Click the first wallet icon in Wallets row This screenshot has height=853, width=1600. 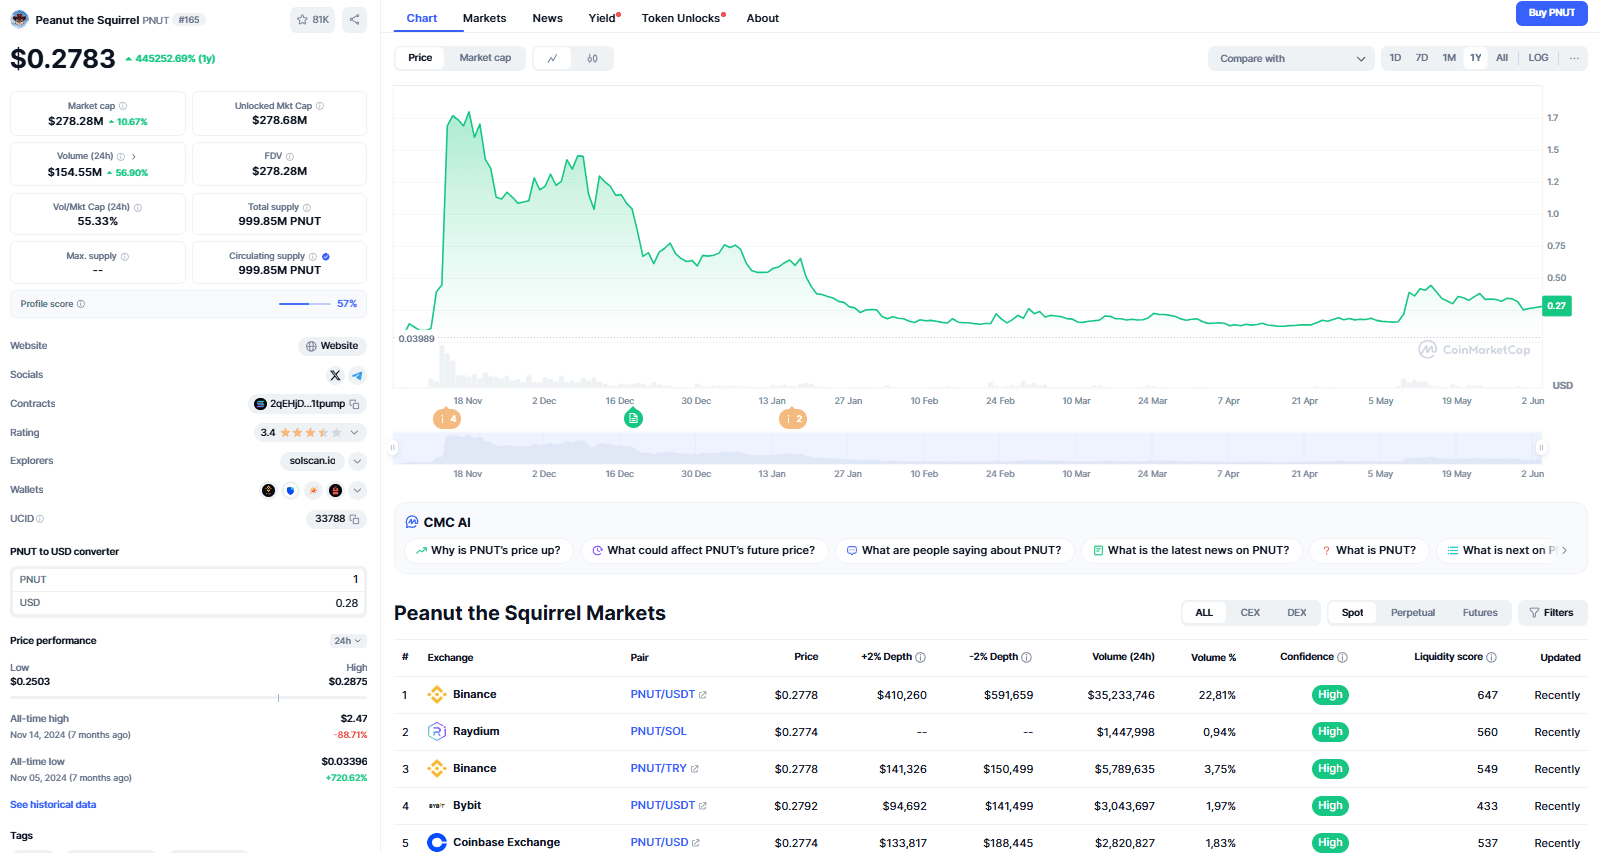point(268,490)
